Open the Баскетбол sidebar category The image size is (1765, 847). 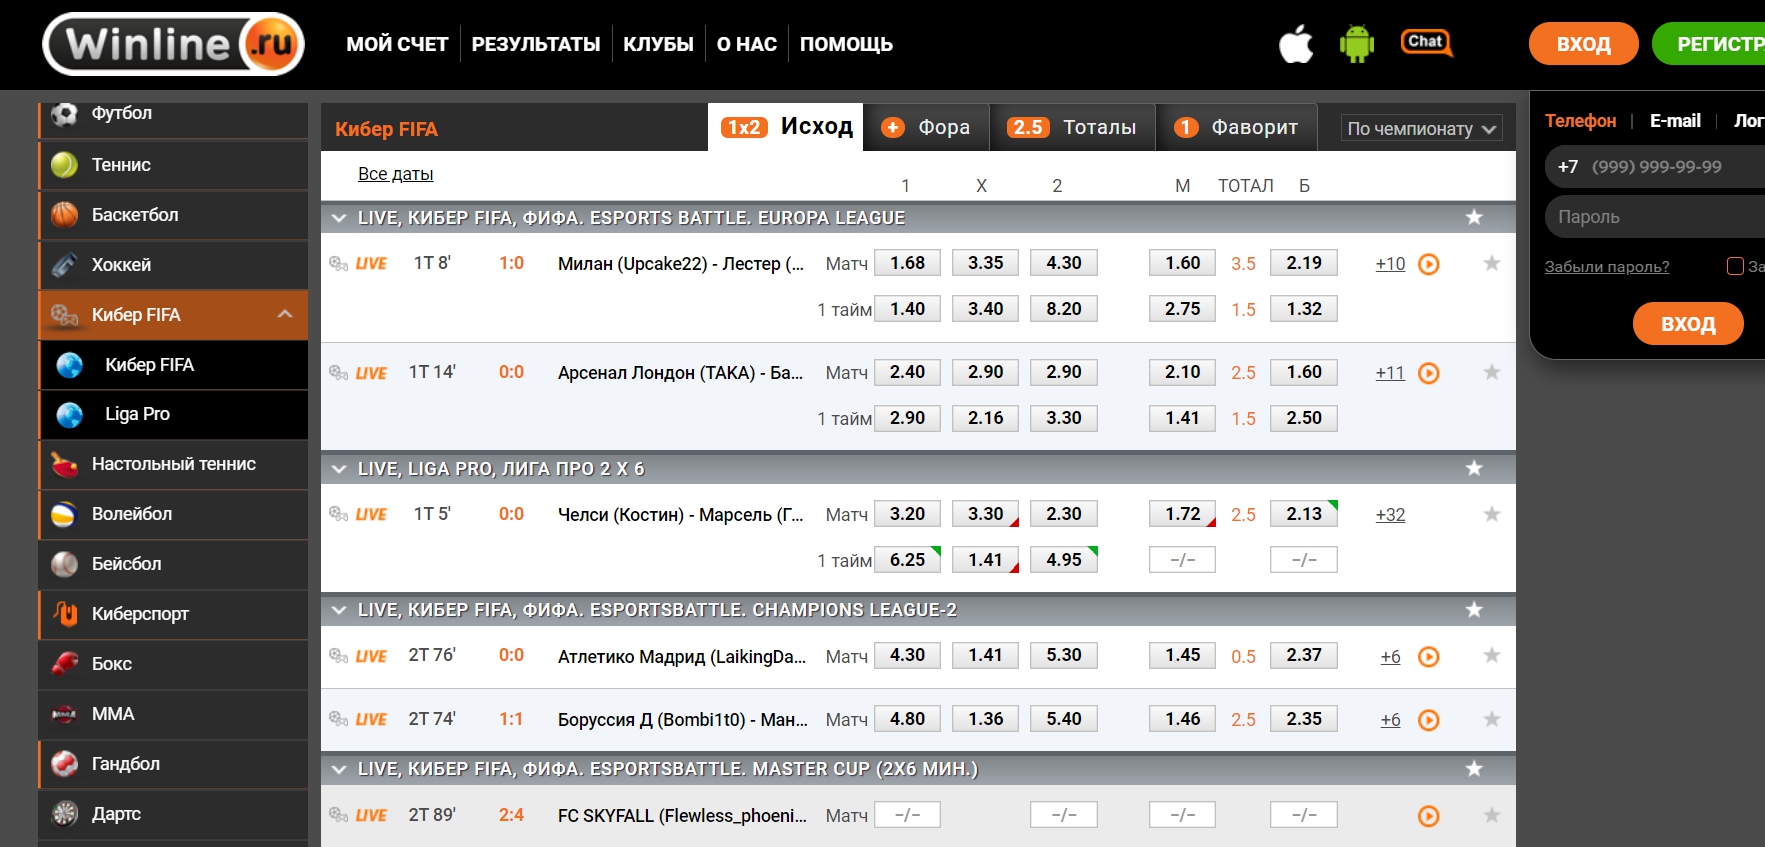[x=135, y=215]
